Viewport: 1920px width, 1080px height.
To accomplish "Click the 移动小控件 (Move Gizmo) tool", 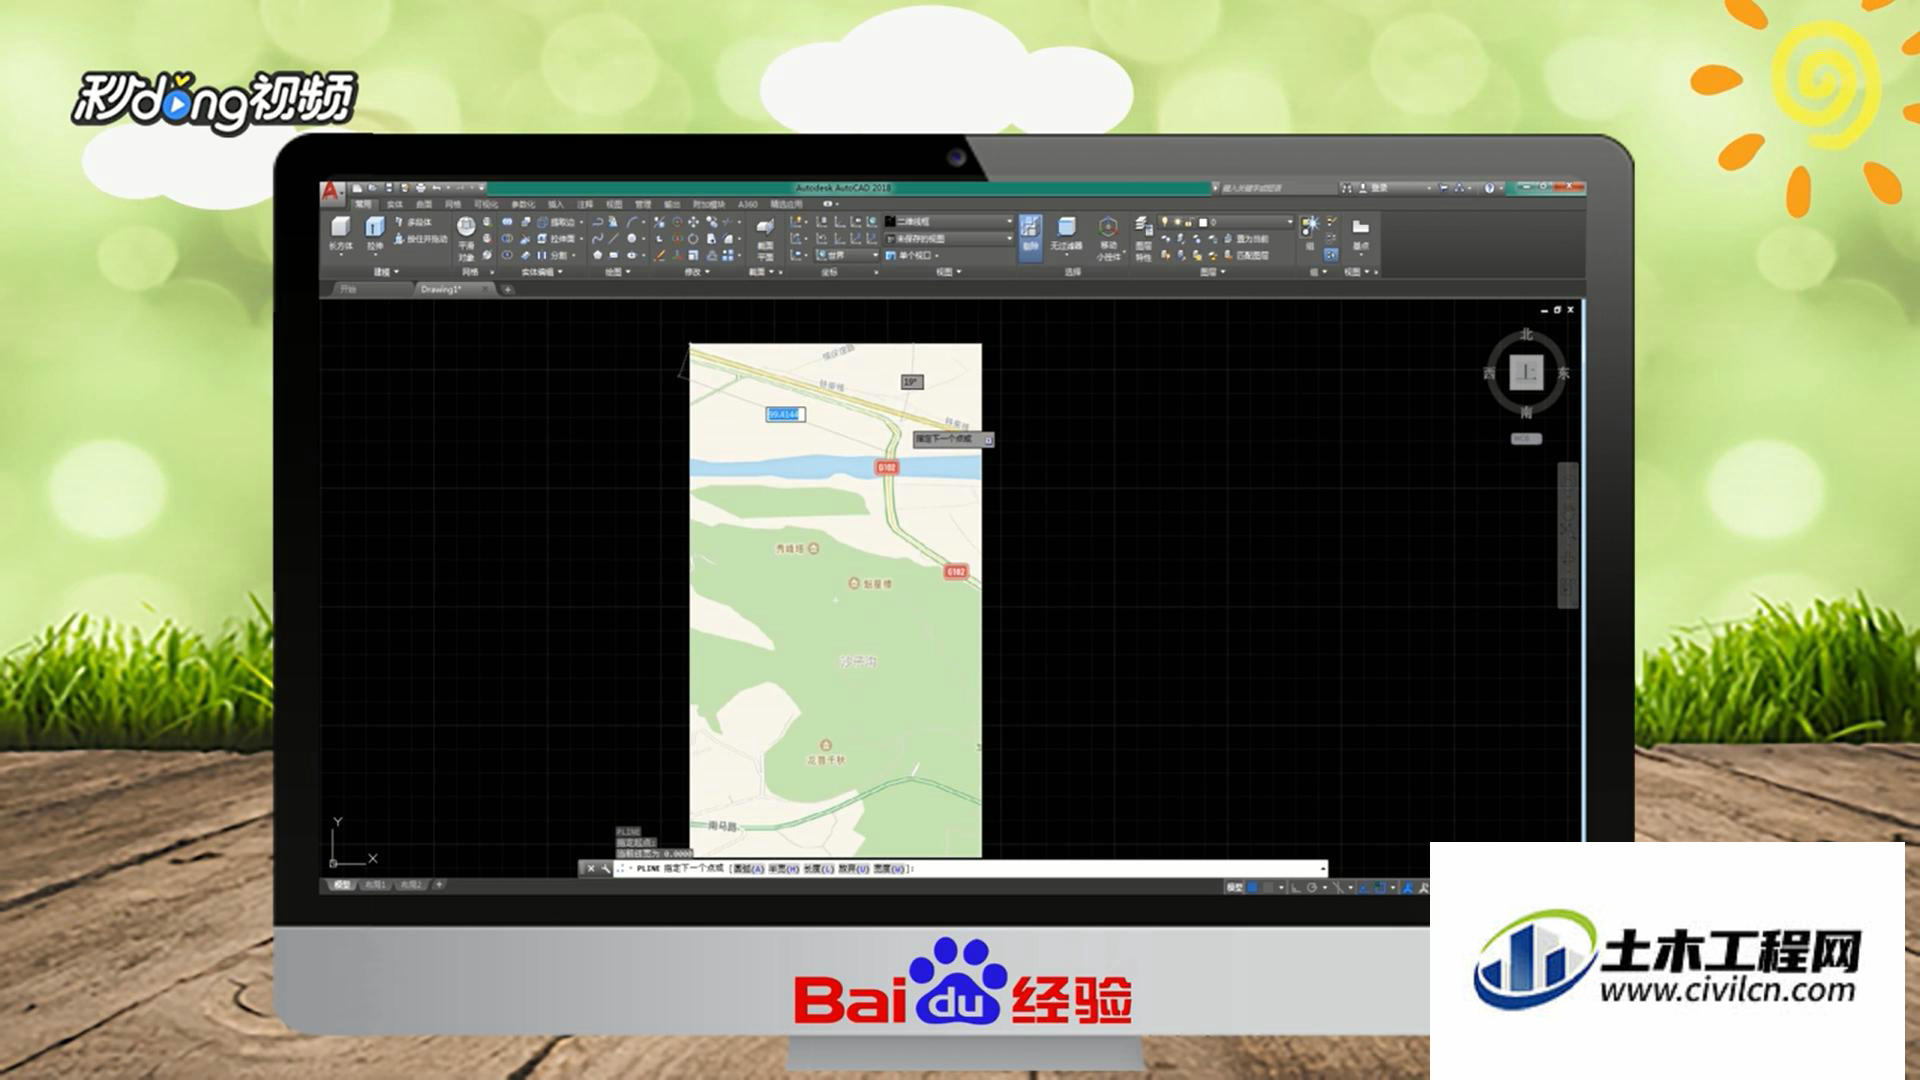I will (x=1108, y=238).
